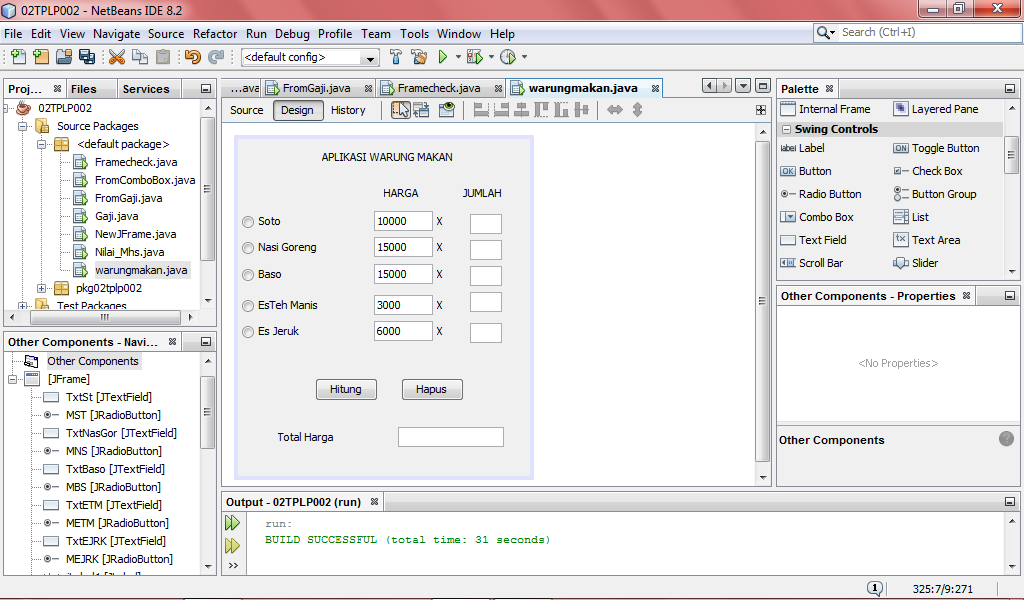
Task: Show opened documents list dropdown
Action: tap(743, 86)
